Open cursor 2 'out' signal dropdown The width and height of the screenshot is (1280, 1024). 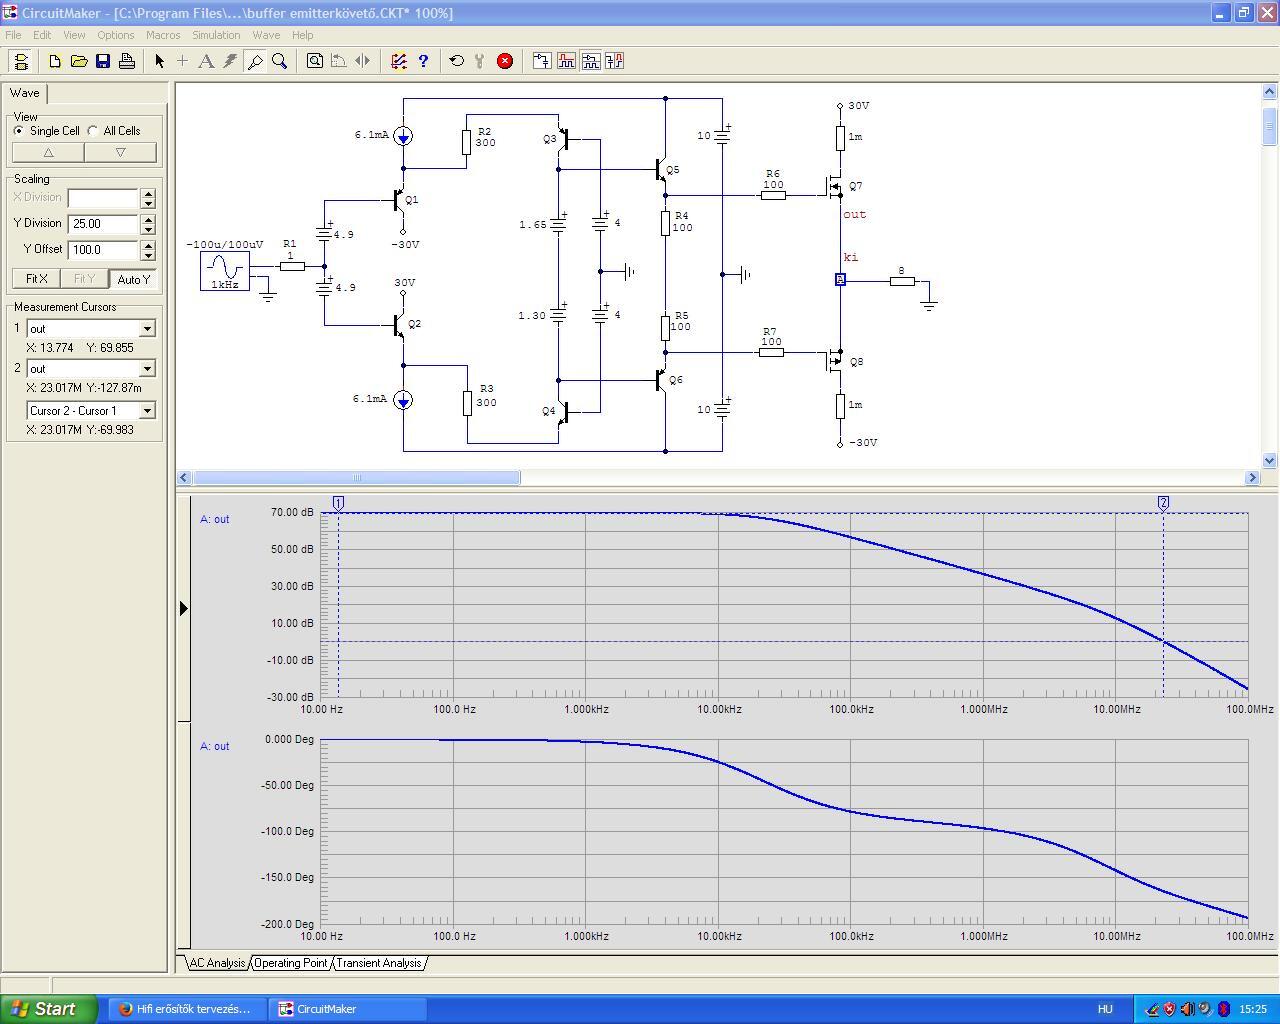(147, 369)
